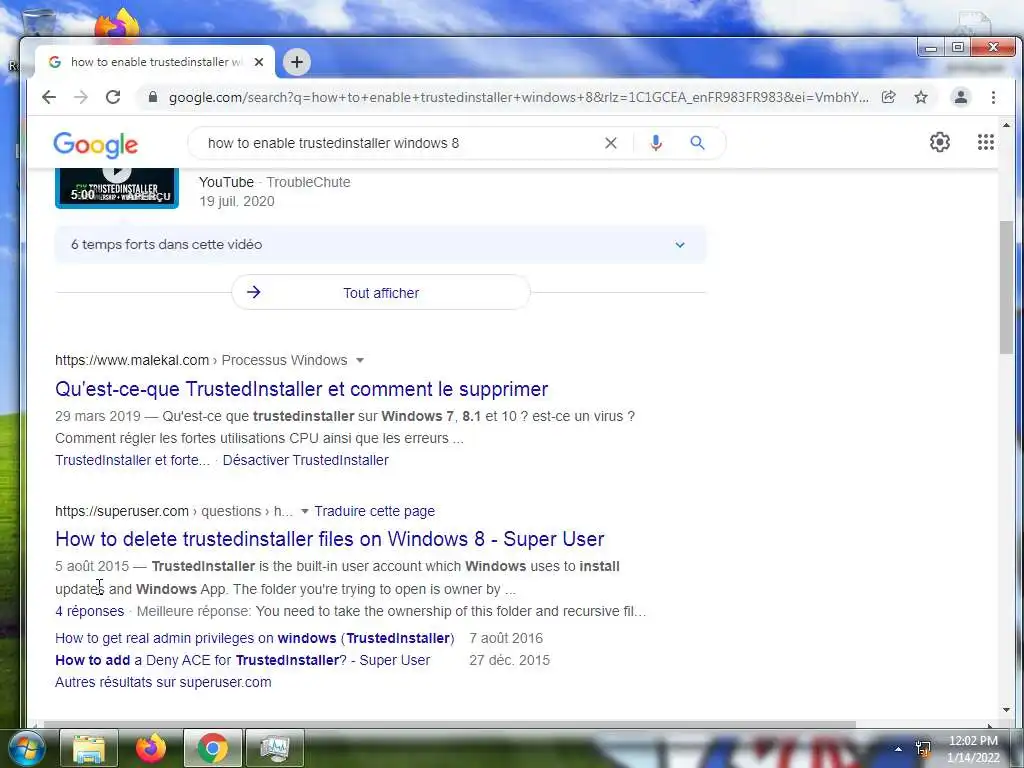The image size is (1024, 768).
Task: Share this page from the address bar
Action: 888,97
